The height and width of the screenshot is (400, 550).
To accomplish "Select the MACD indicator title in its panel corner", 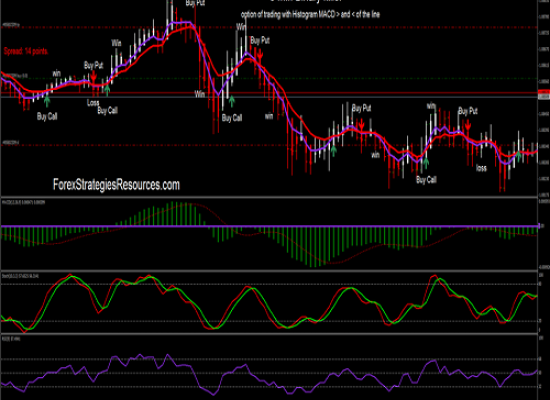I will pos(24,202).
